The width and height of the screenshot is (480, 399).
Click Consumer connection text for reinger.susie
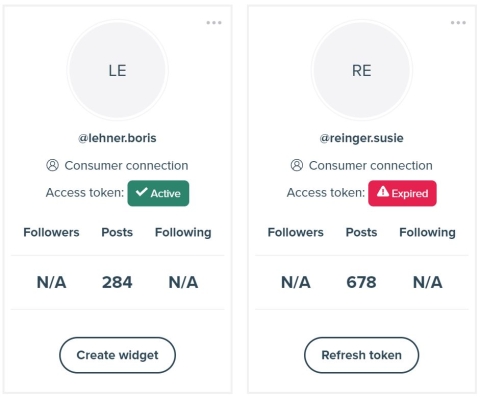371,165
